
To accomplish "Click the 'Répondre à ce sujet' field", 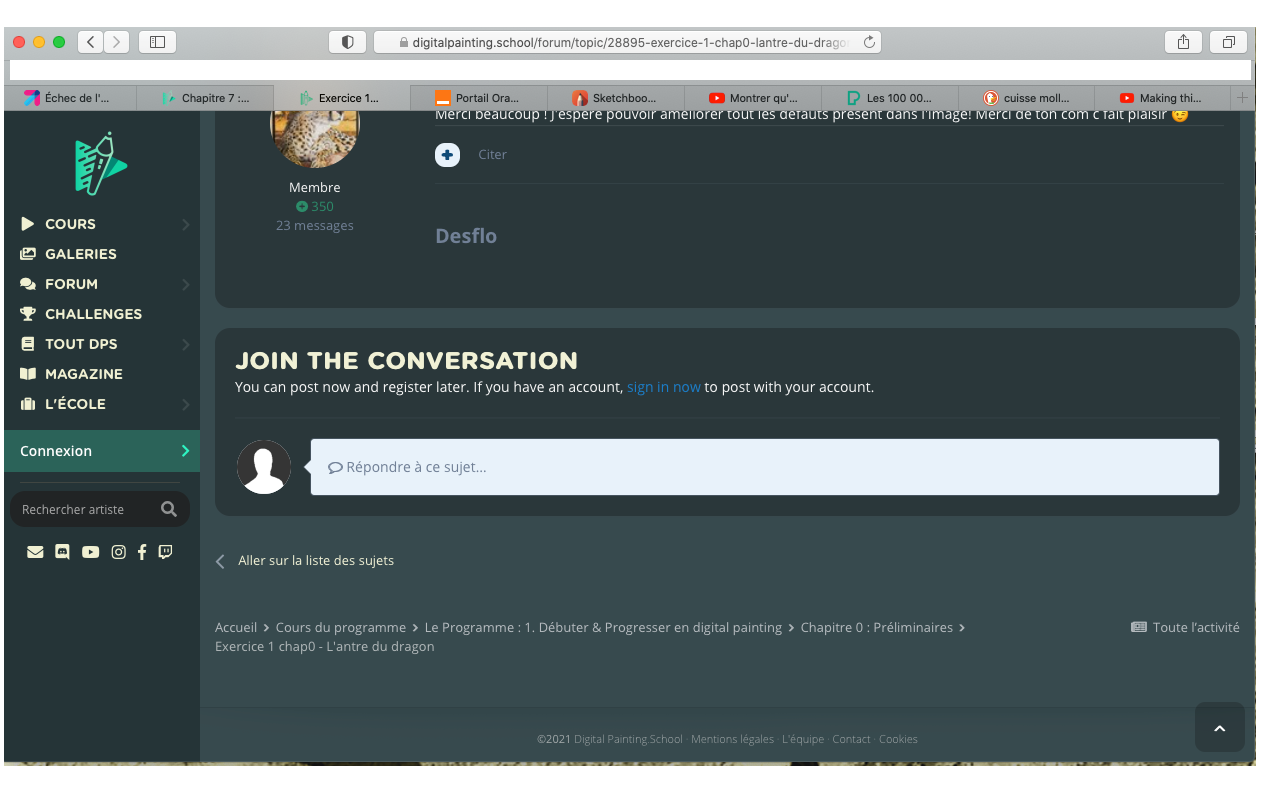I will click(764, 467).
